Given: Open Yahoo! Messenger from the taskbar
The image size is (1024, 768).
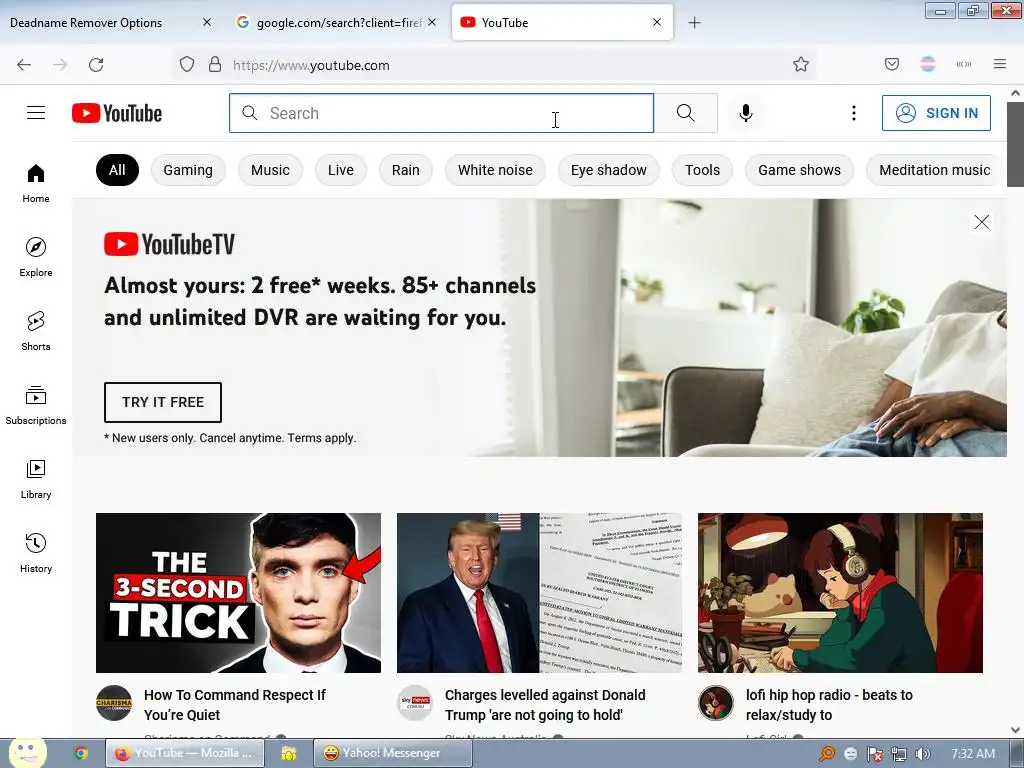Looking at the screenshot, I should click(392, 753).
